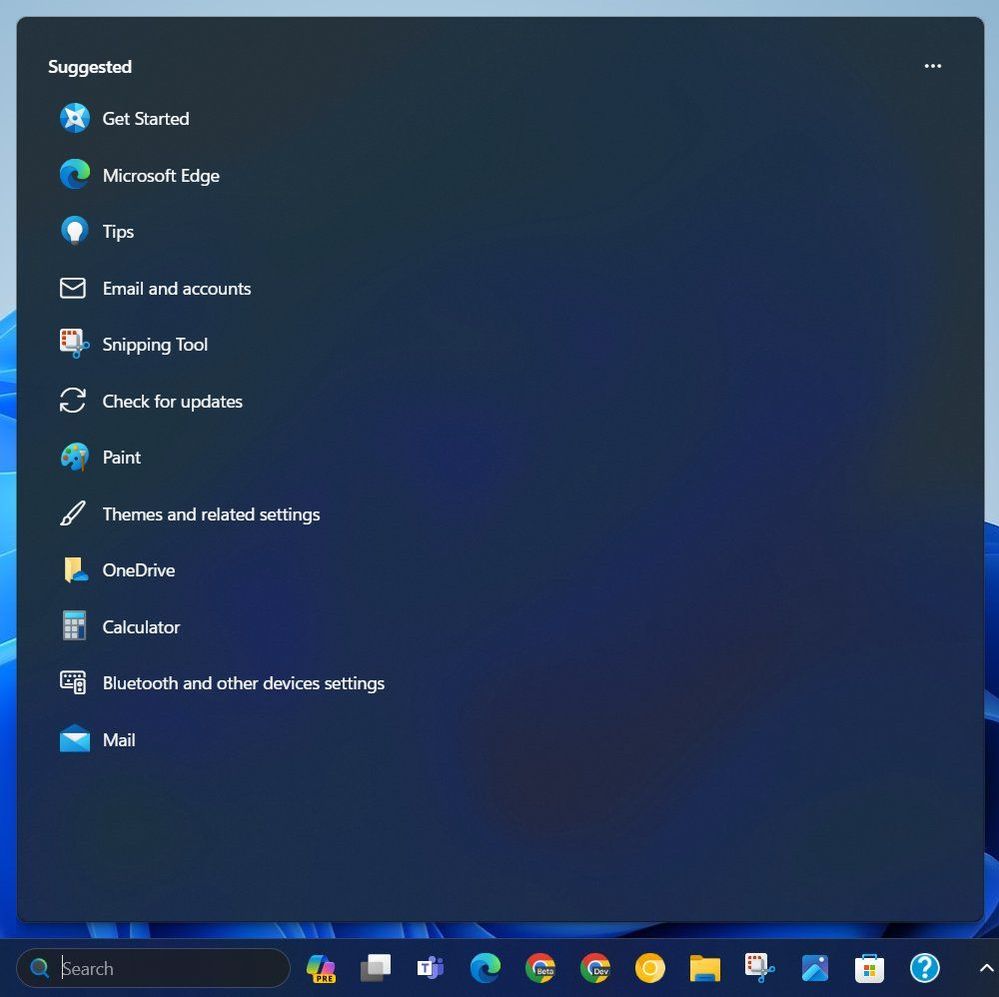Screen dimensions: 999x997
Task: Open the Paint app
Action: point(101,457)
